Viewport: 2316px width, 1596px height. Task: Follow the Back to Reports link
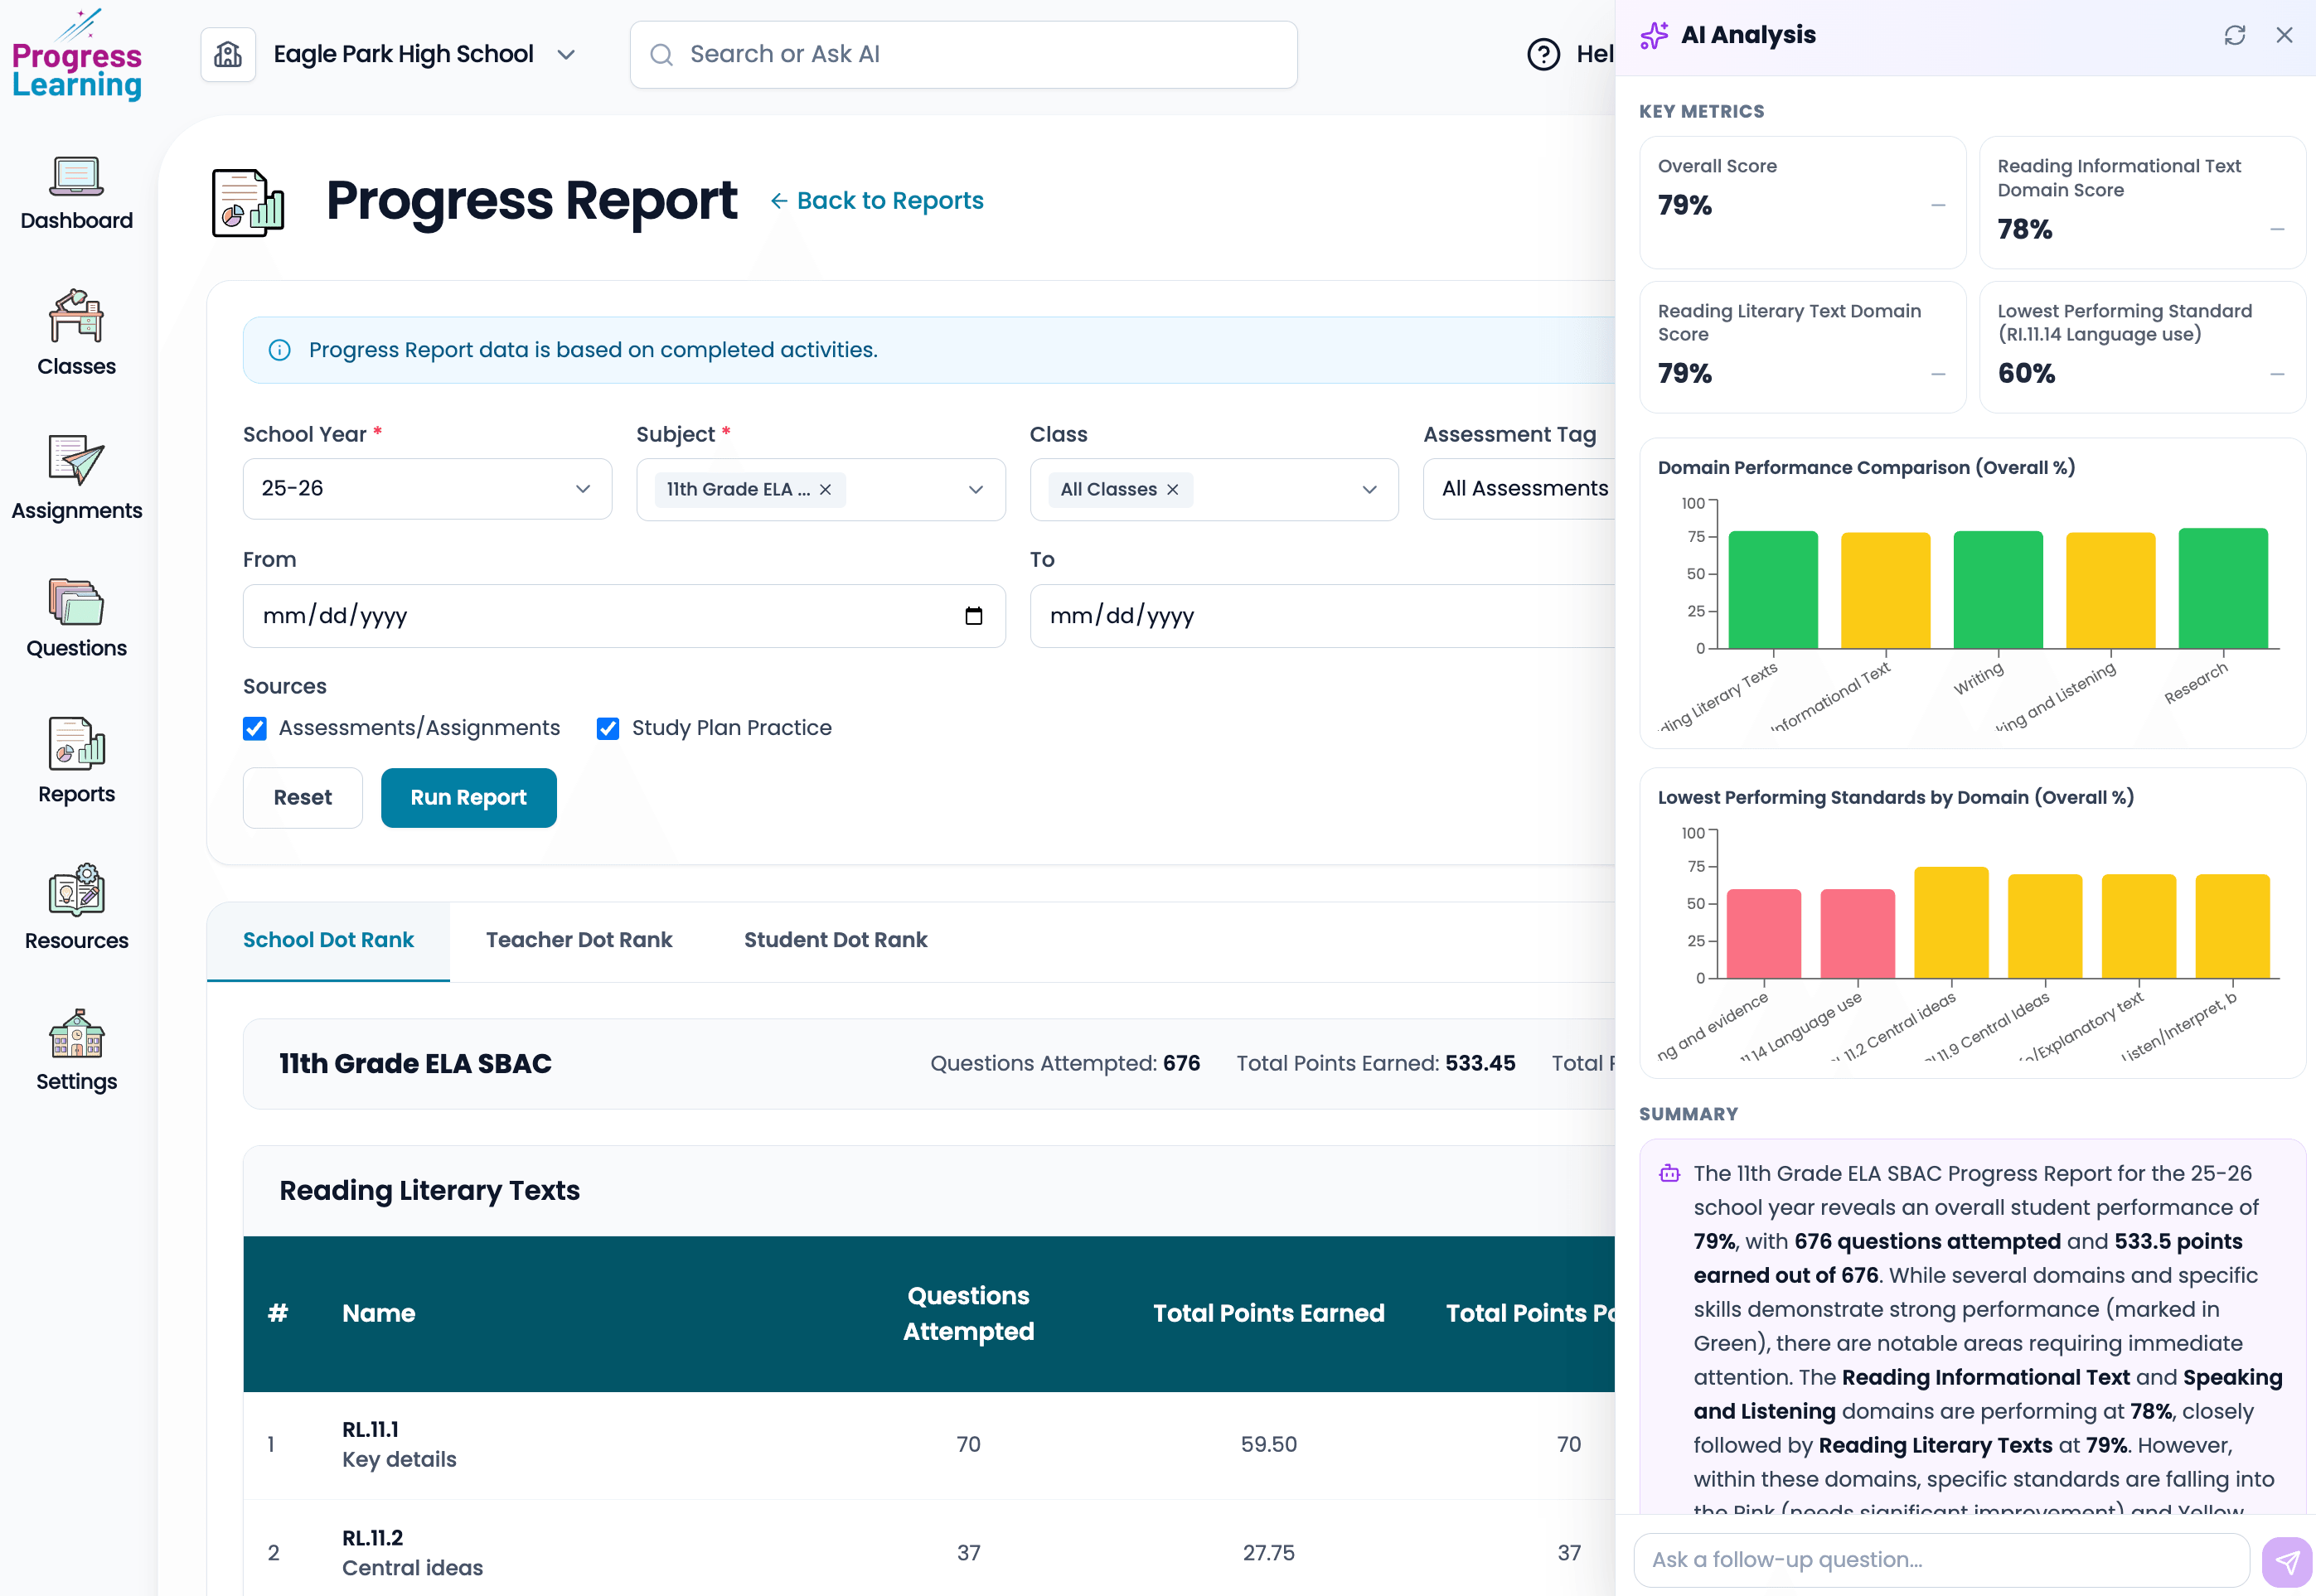click(x=877, y=200)
